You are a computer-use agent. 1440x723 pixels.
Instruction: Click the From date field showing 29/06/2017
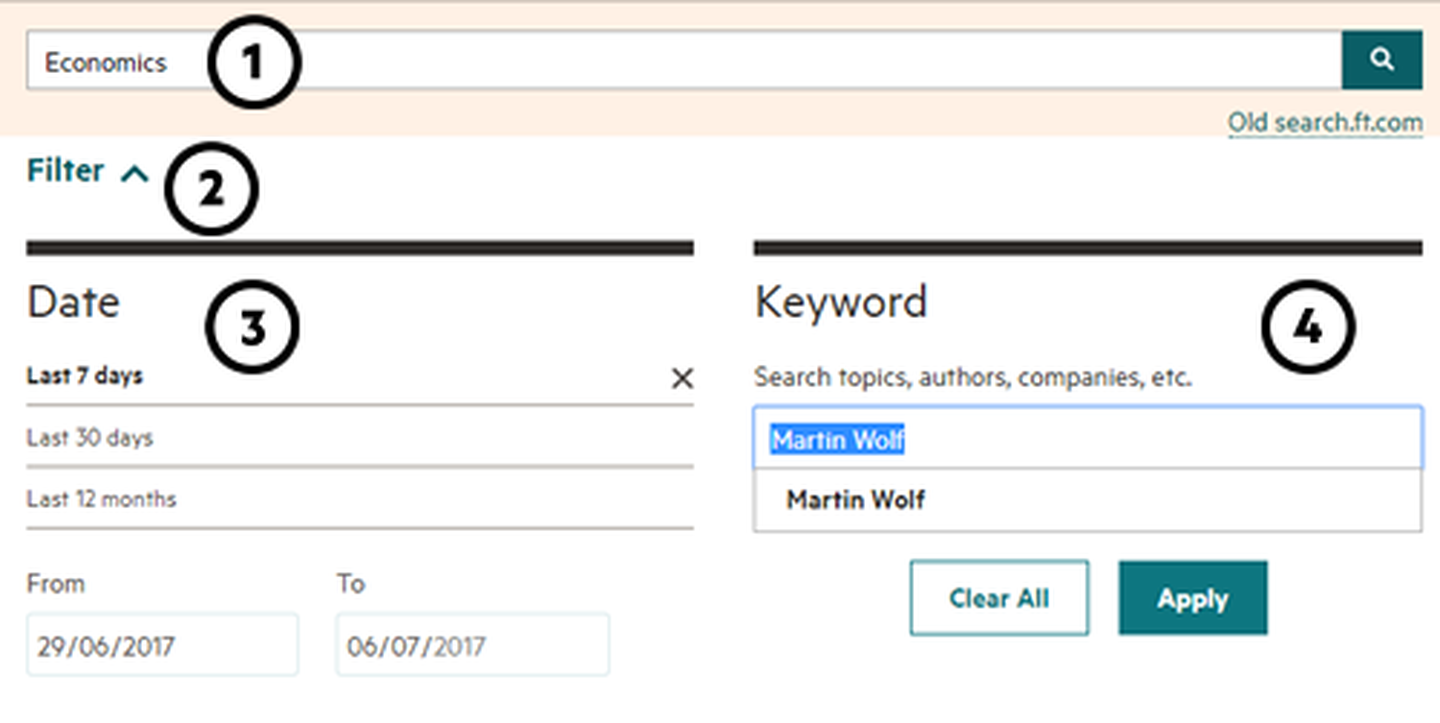click(162, 644)
